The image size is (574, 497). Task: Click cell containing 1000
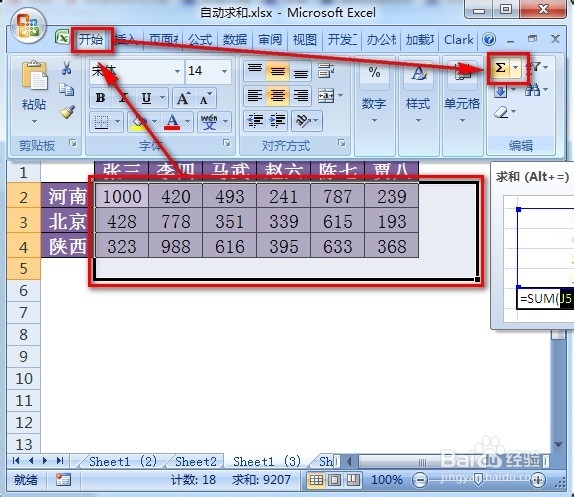[x=122, y=197]
